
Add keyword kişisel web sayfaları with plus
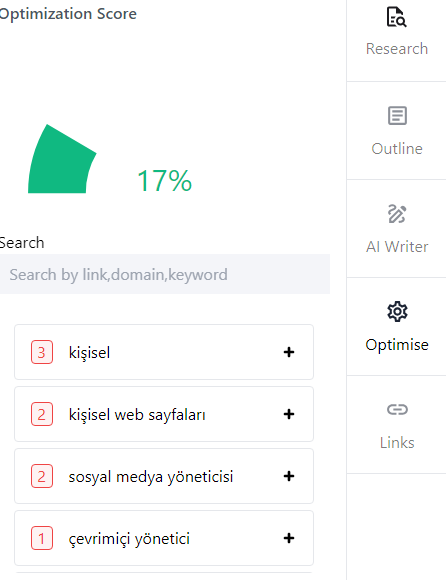click(x=289, y=414)
